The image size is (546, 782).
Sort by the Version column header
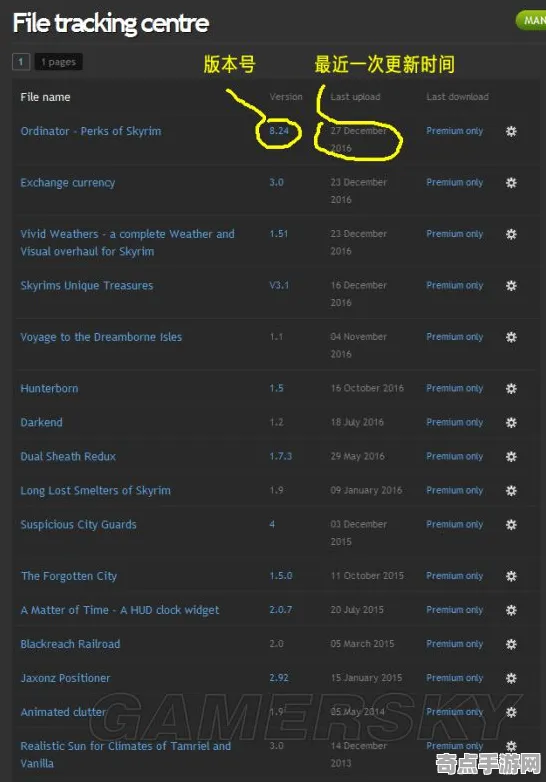[x=286, y=97]
